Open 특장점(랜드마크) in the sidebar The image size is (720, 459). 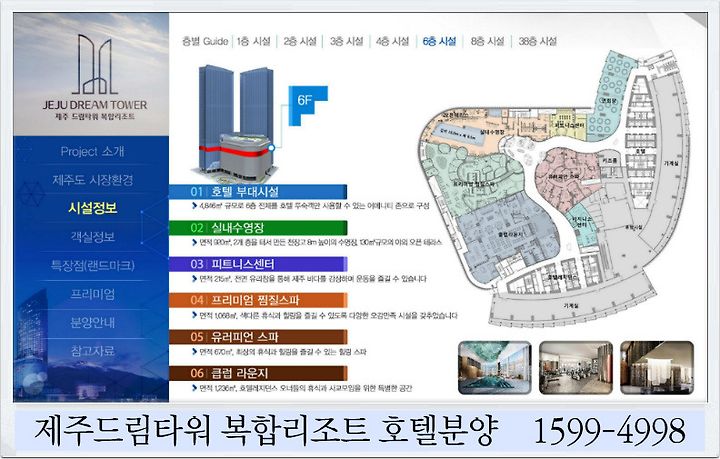pos(92,265)
